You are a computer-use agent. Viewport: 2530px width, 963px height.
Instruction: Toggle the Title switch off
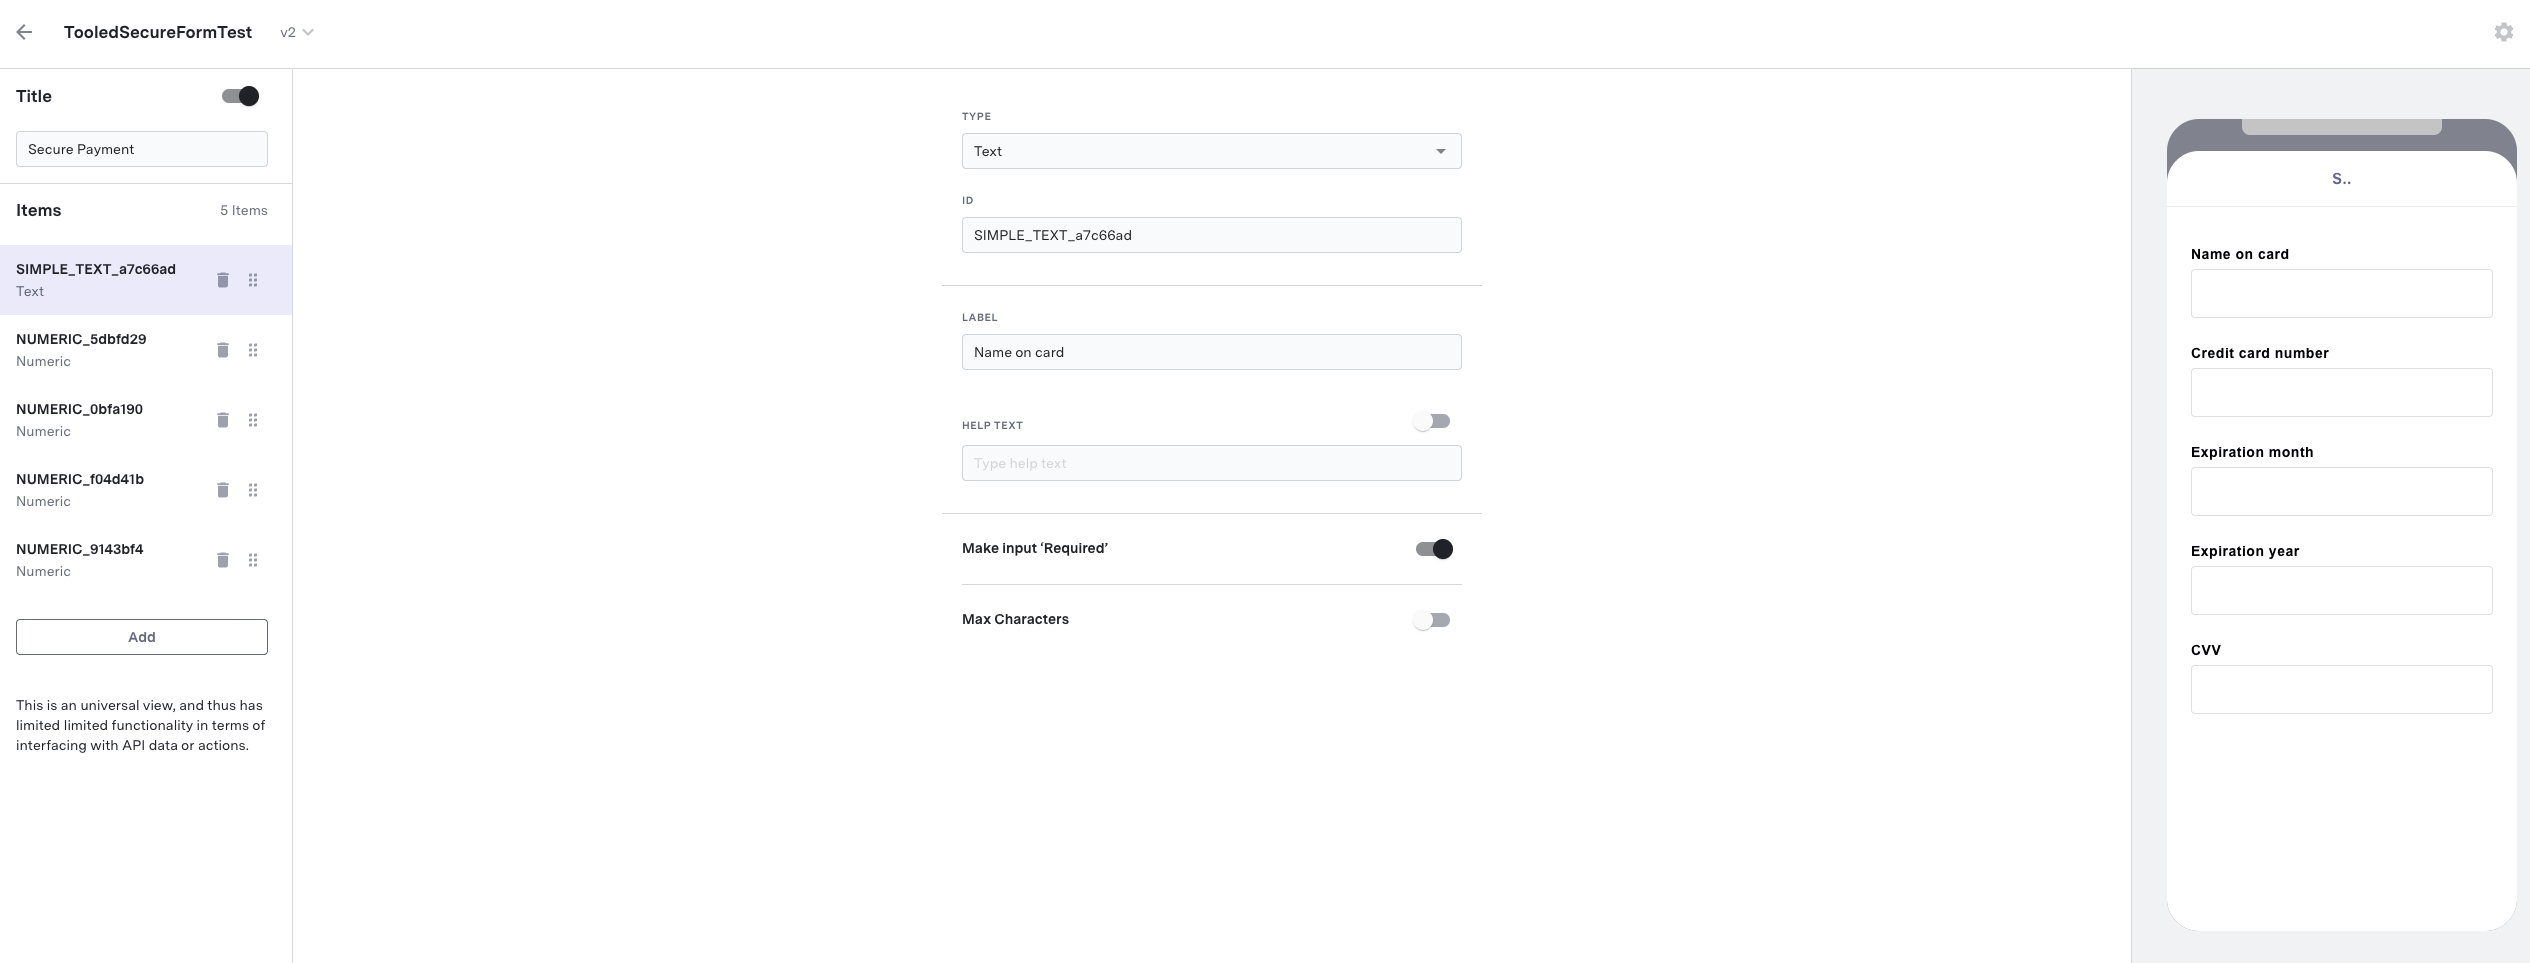[240, 96]
